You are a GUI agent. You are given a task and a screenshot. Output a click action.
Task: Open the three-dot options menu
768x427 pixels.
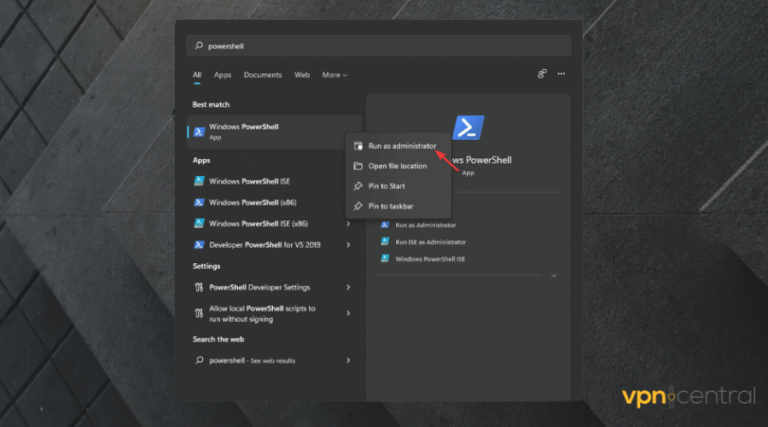pyautogui.click(x=561, y=74)
